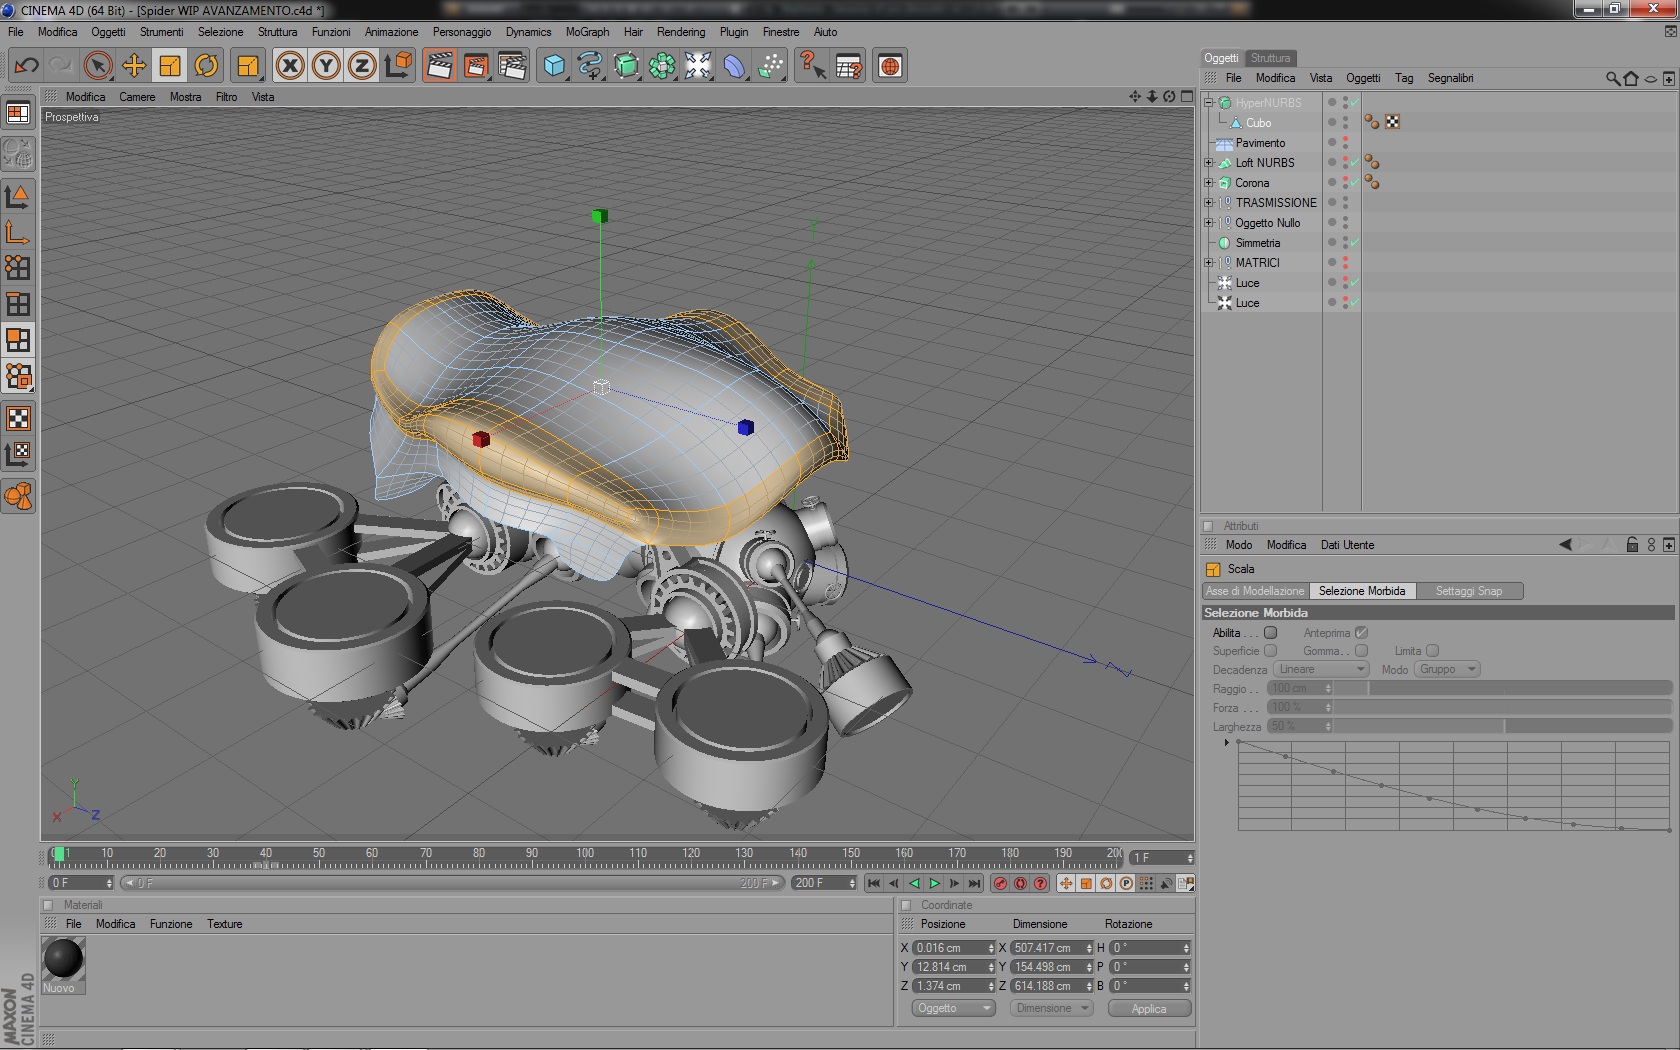1680x1050 pixels.
Task: Switch to the Settaggi Snap tab
Action: click(1468, 591)
